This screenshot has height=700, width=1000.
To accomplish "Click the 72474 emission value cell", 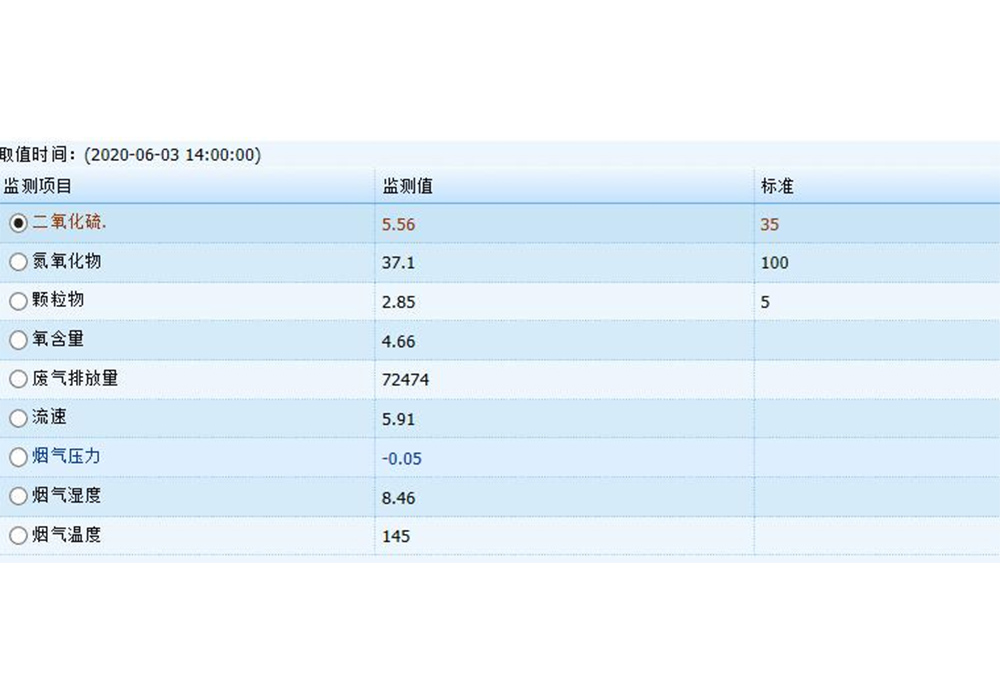I will tap(406, 380).
